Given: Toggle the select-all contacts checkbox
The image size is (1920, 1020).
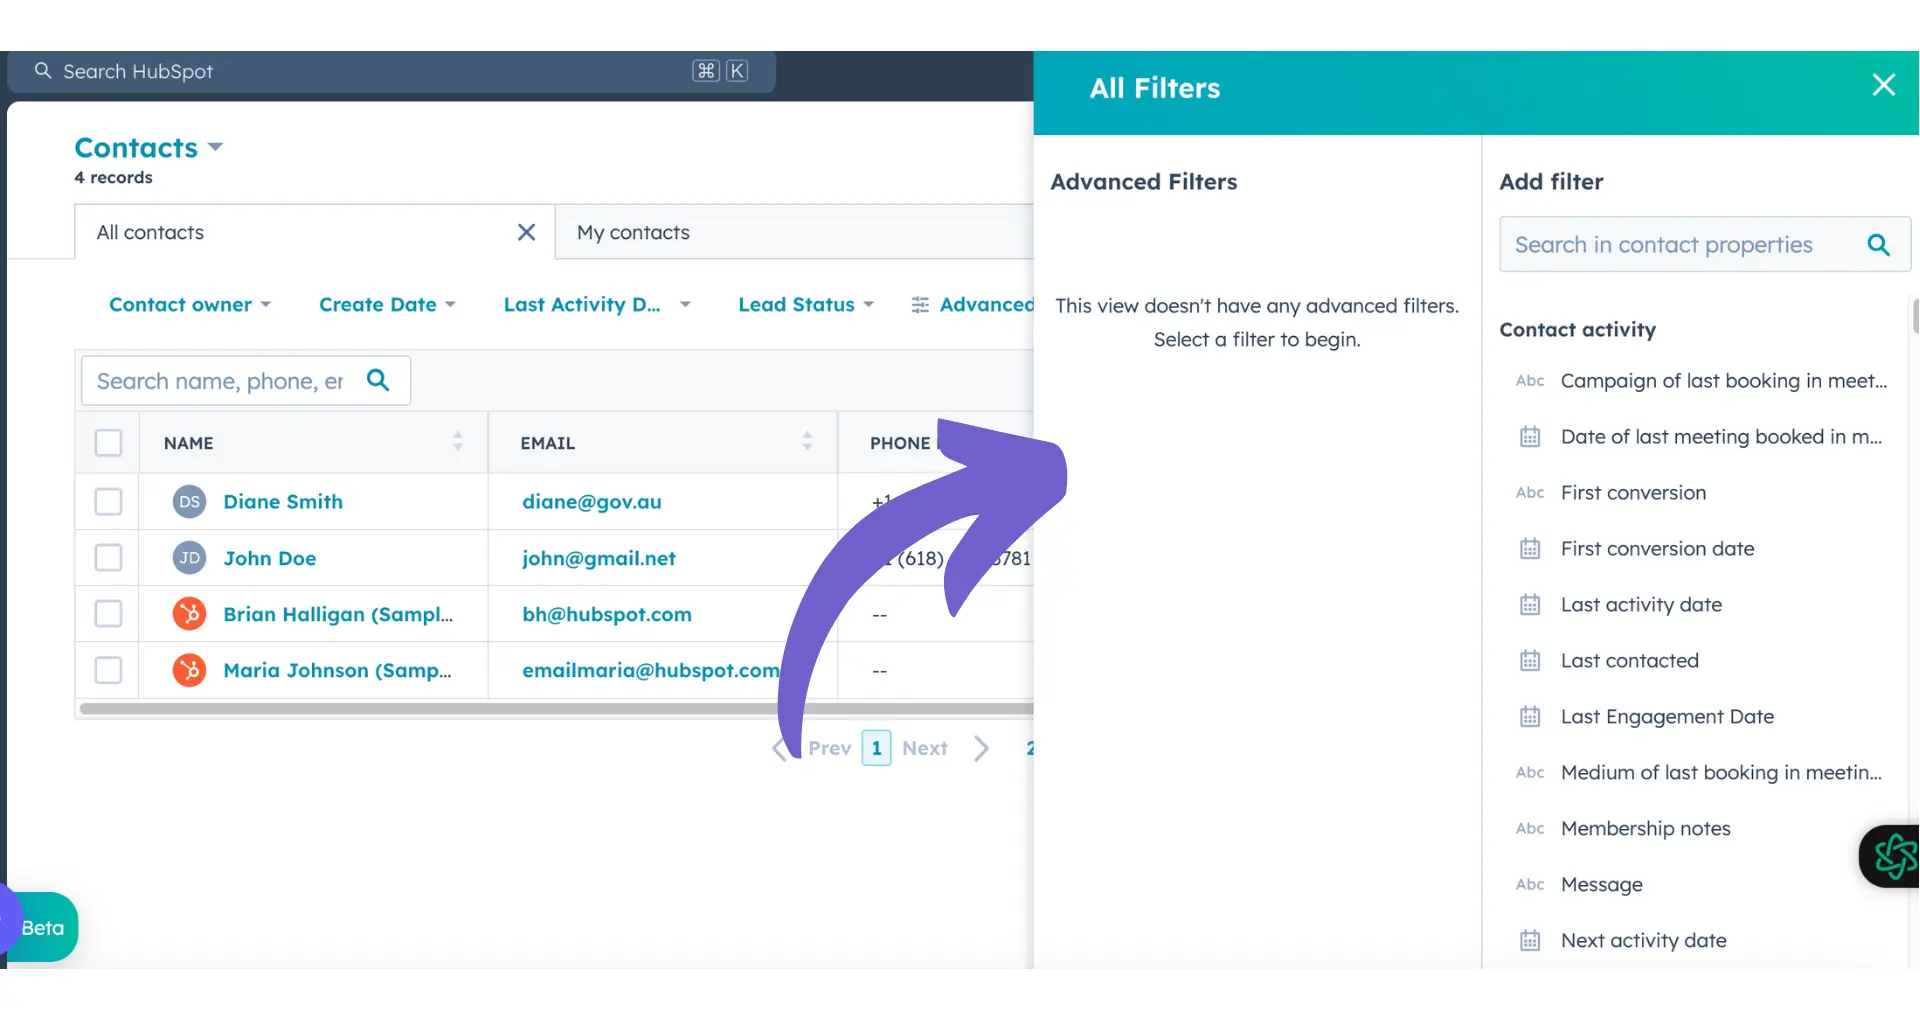Looking at the screenshot, I should coord(108,443).
